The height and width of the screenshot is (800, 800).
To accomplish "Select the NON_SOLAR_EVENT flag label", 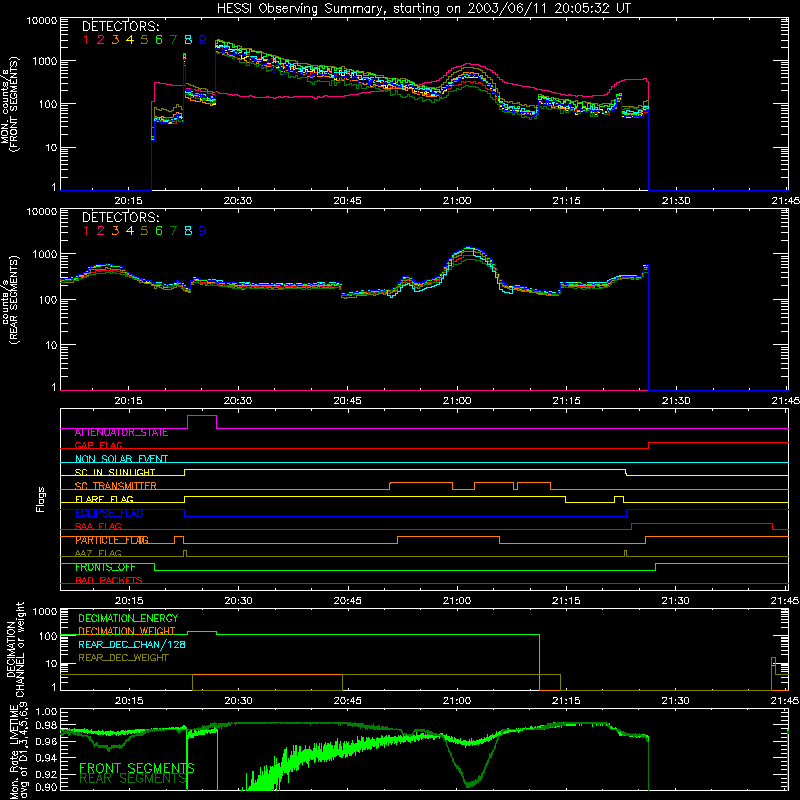I will [121, 459].
